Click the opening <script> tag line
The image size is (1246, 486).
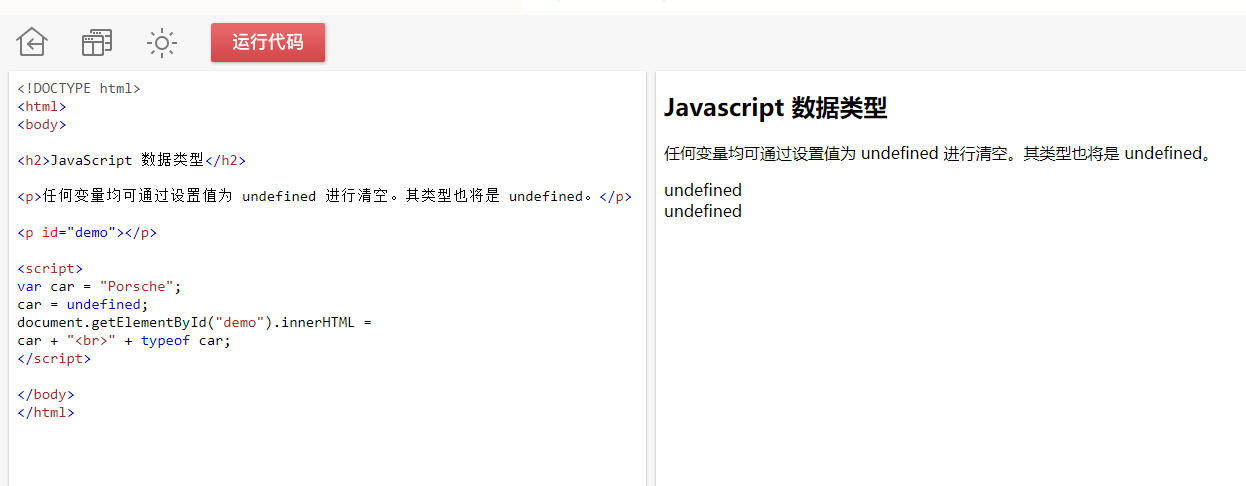[x=50, y=268]
